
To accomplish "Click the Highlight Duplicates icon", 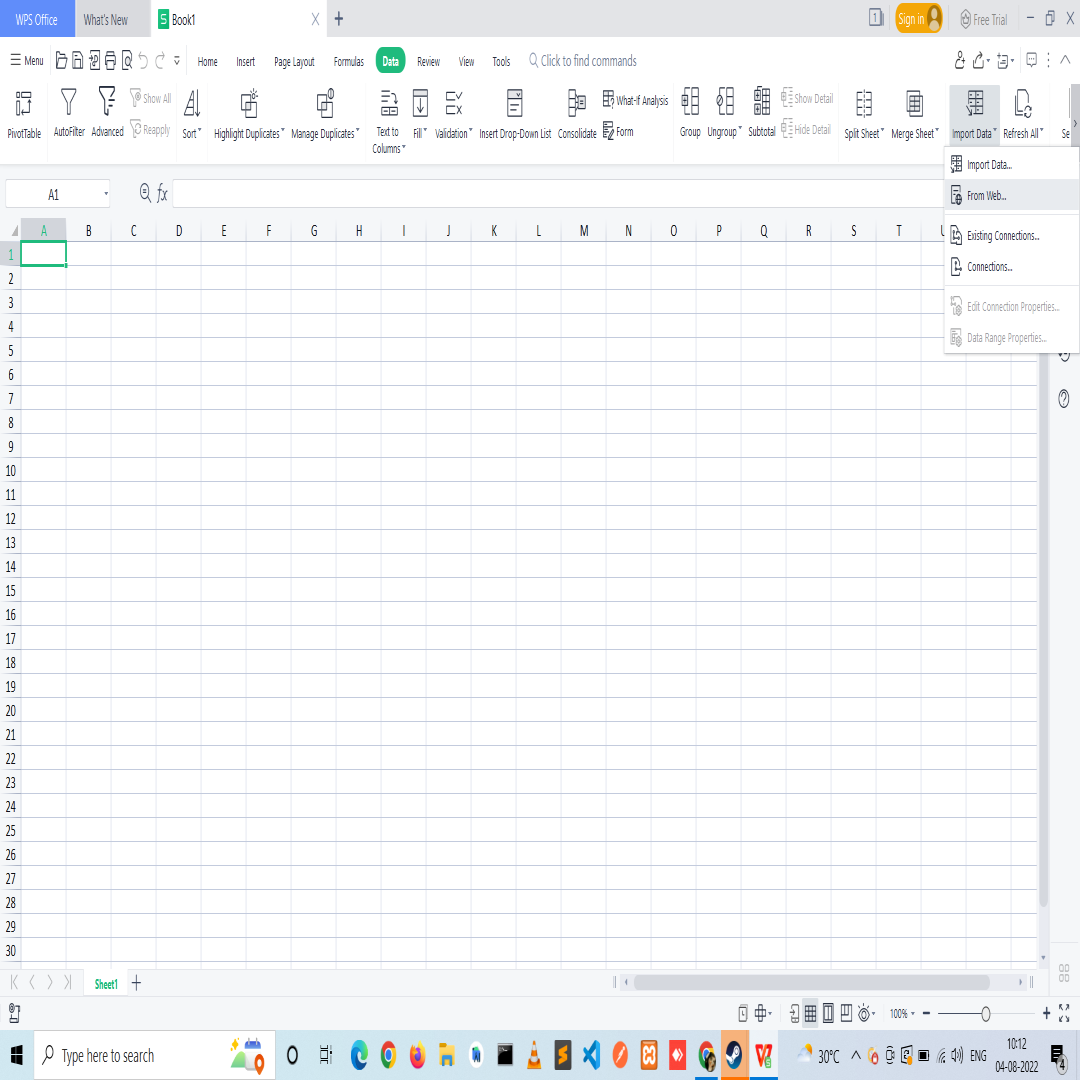I will pyautogui.click(x=249, y=103).
